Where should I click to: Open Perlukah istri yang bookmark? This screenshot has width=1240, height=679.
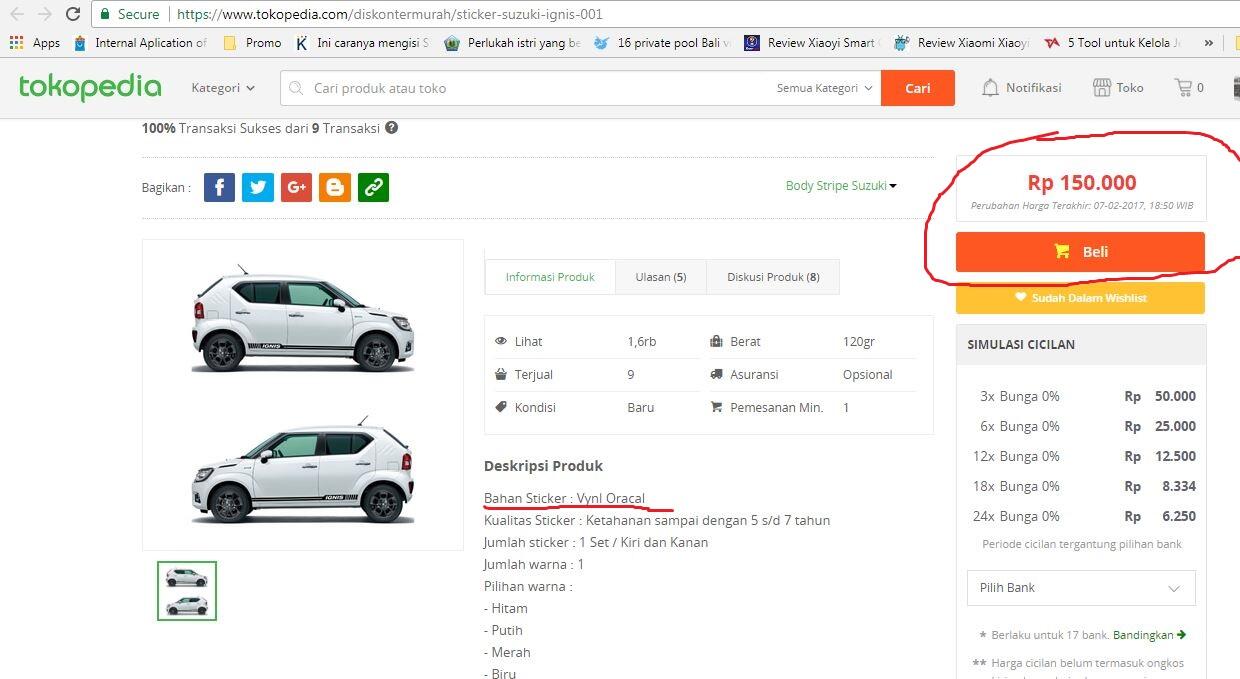point(513,43)
